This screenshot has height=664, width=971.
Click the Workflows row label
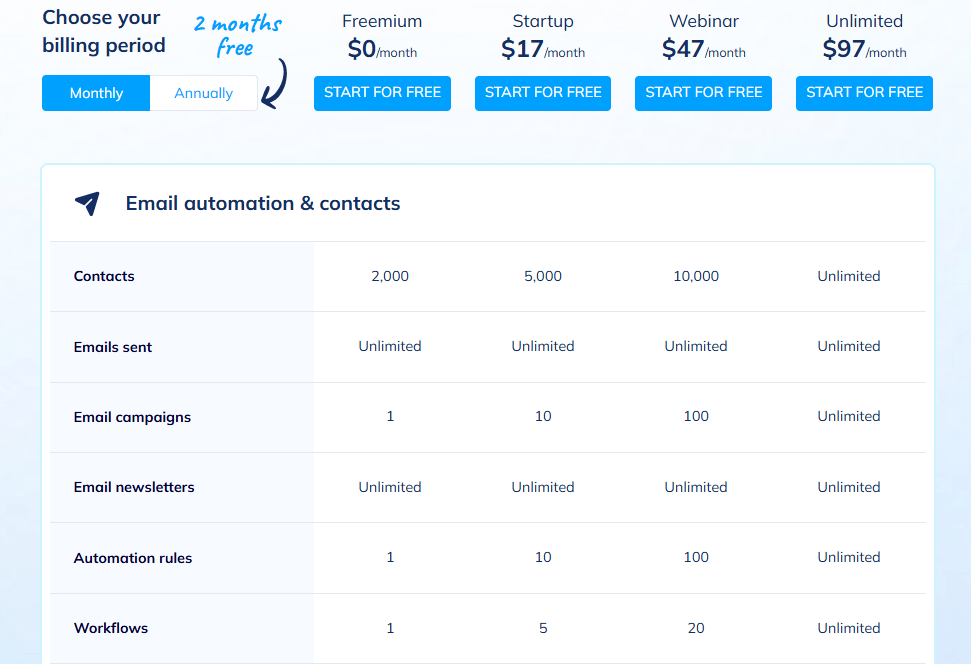point(111,628)
